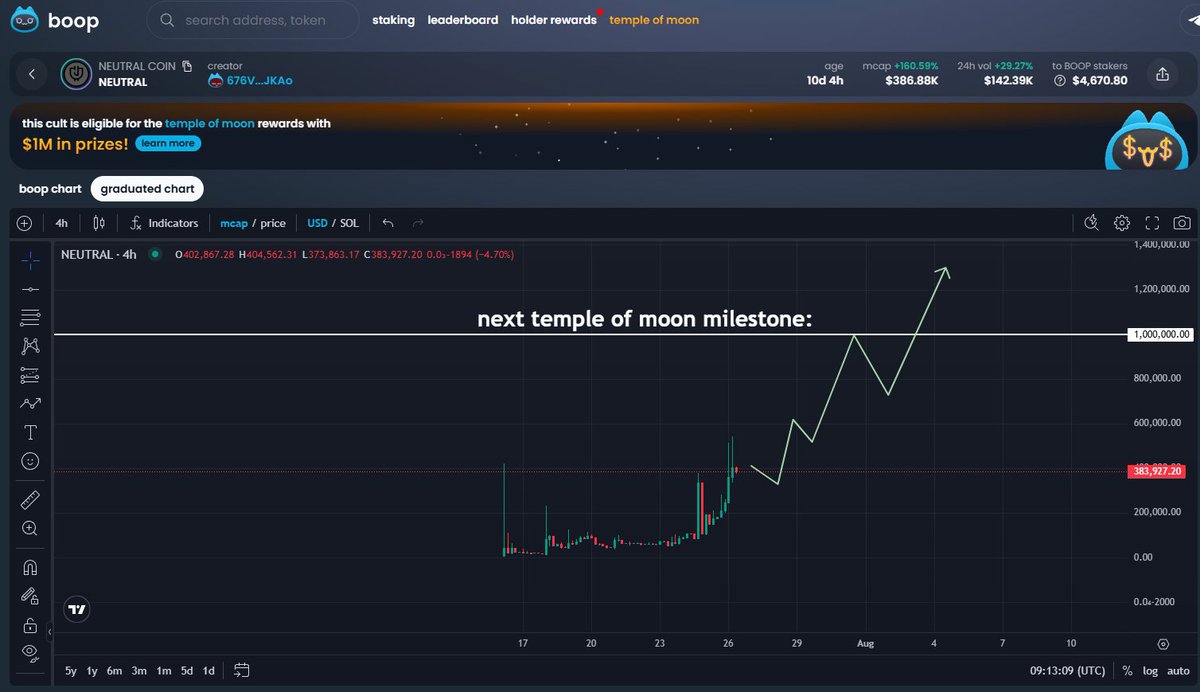
Task: Click the search address, token field
Action: click(x=254, y=20)
